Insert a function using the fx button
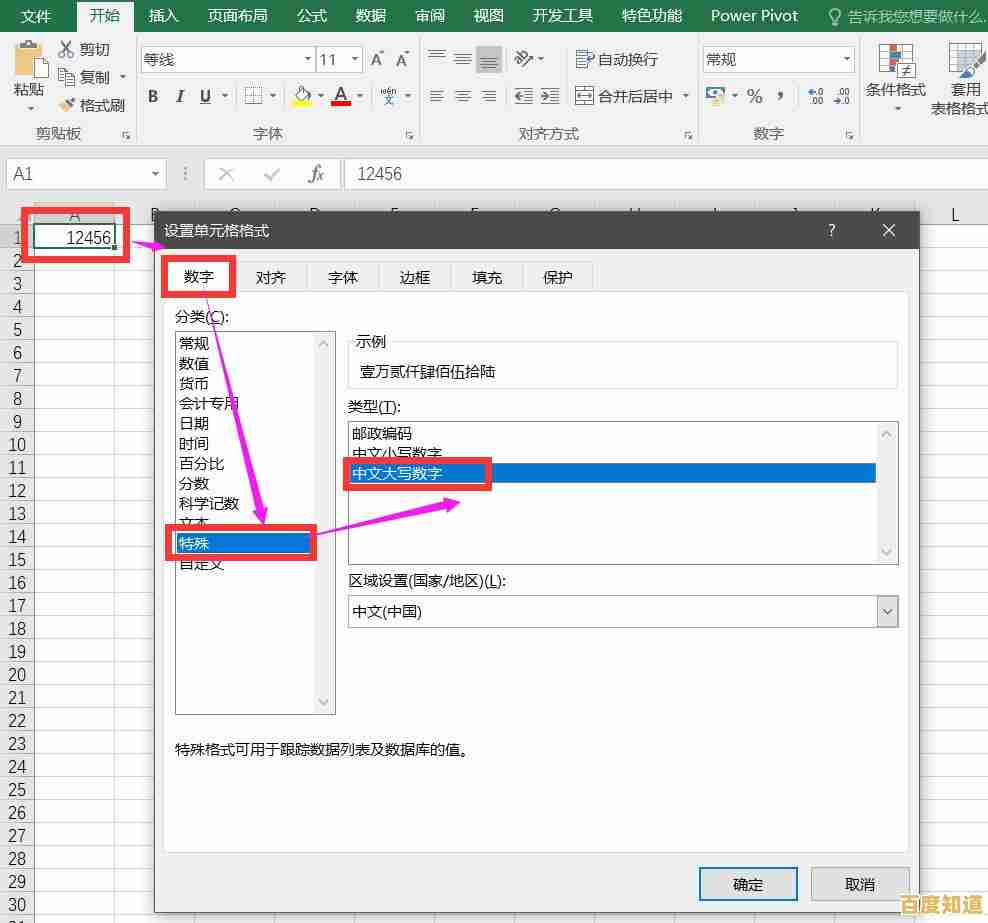988x923 pixels. coord(317,174)
